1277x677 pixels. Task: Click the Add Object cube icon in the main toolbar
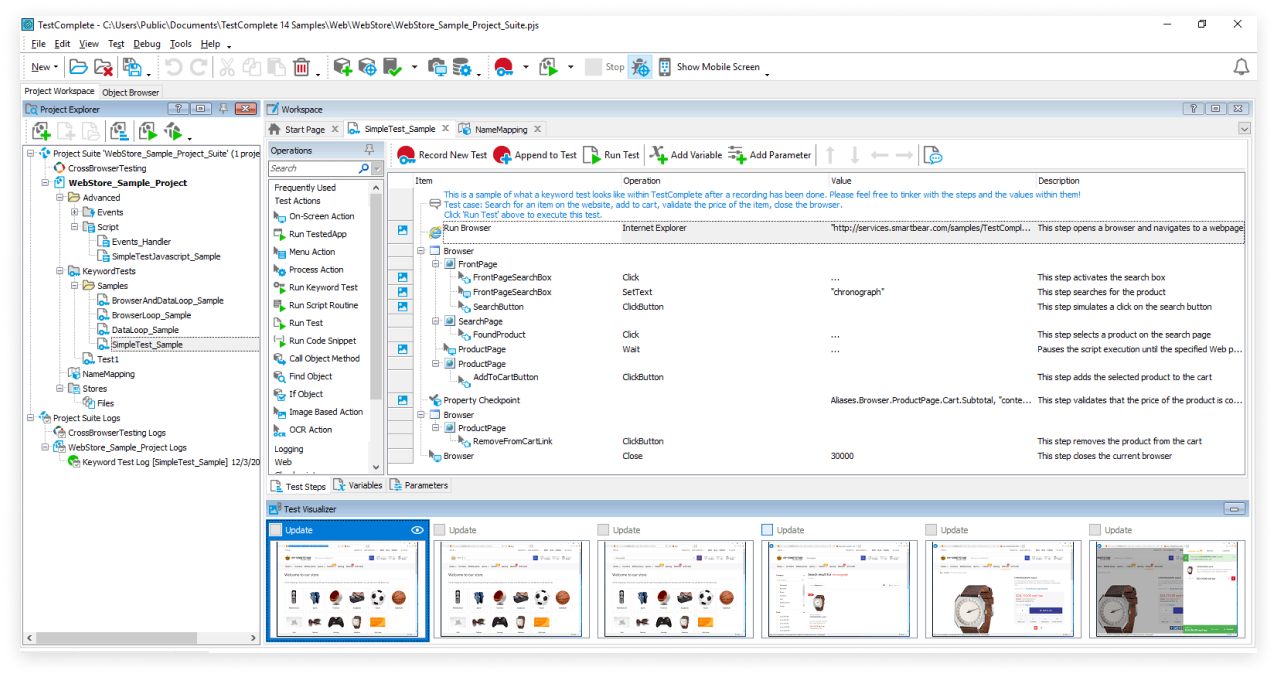(343, 67)
